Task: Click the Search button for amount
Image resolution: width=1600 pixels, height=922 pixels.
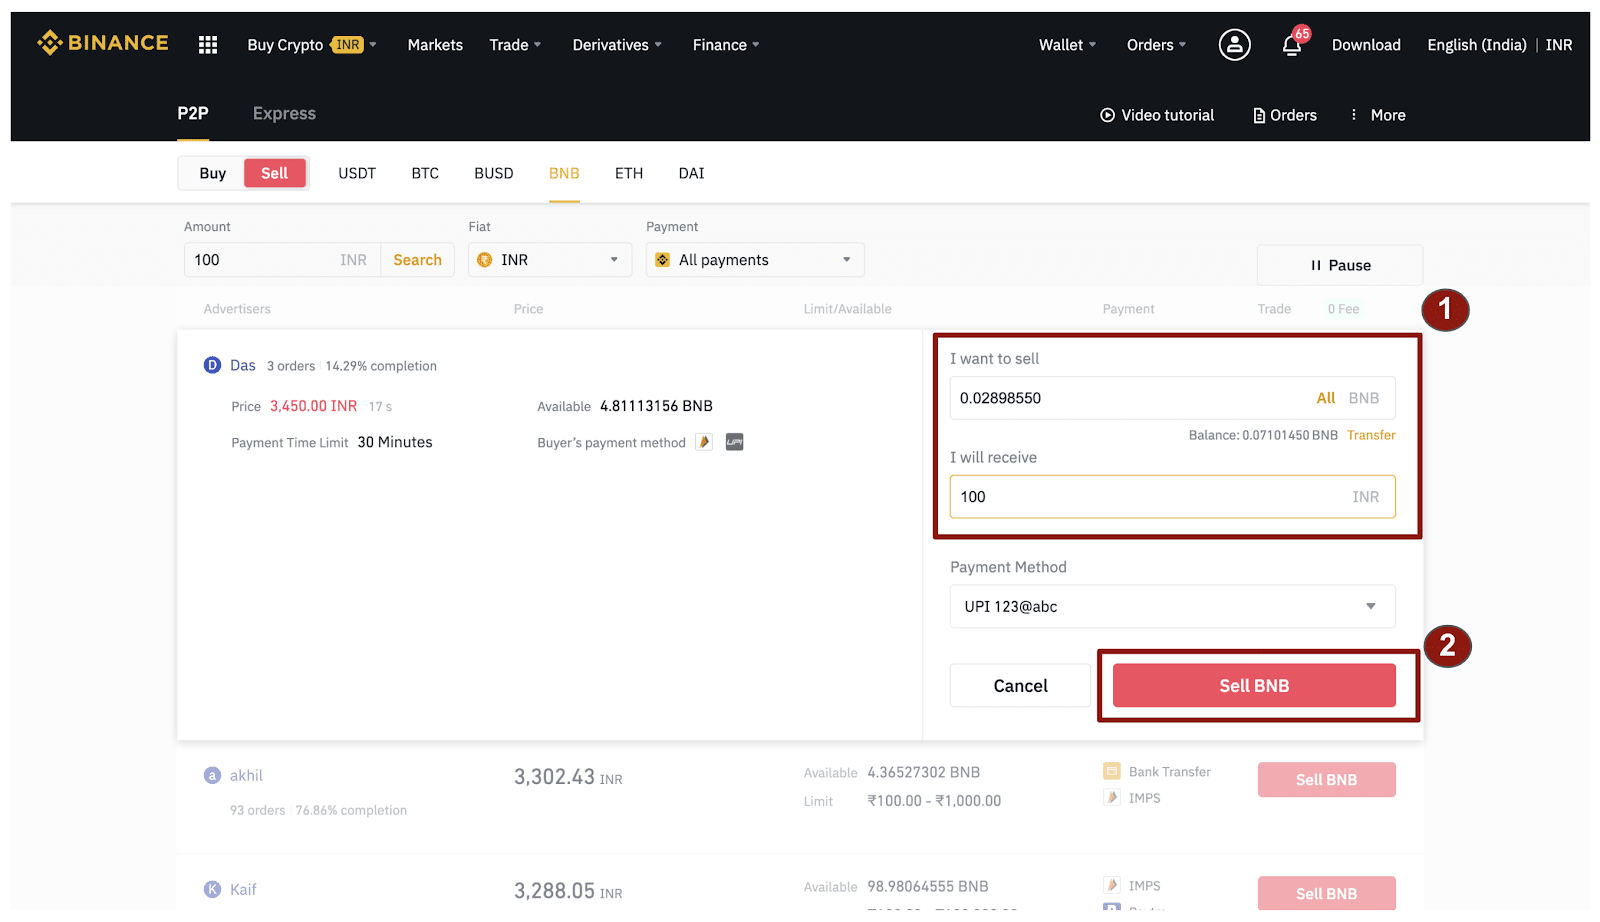Action: [x=417, y=260]
